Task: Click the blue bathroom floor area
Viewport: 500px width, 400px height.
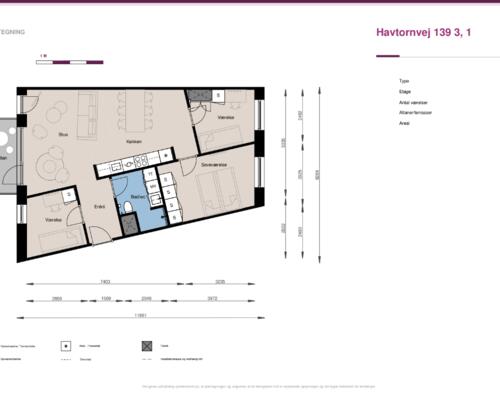Action: 138,199
